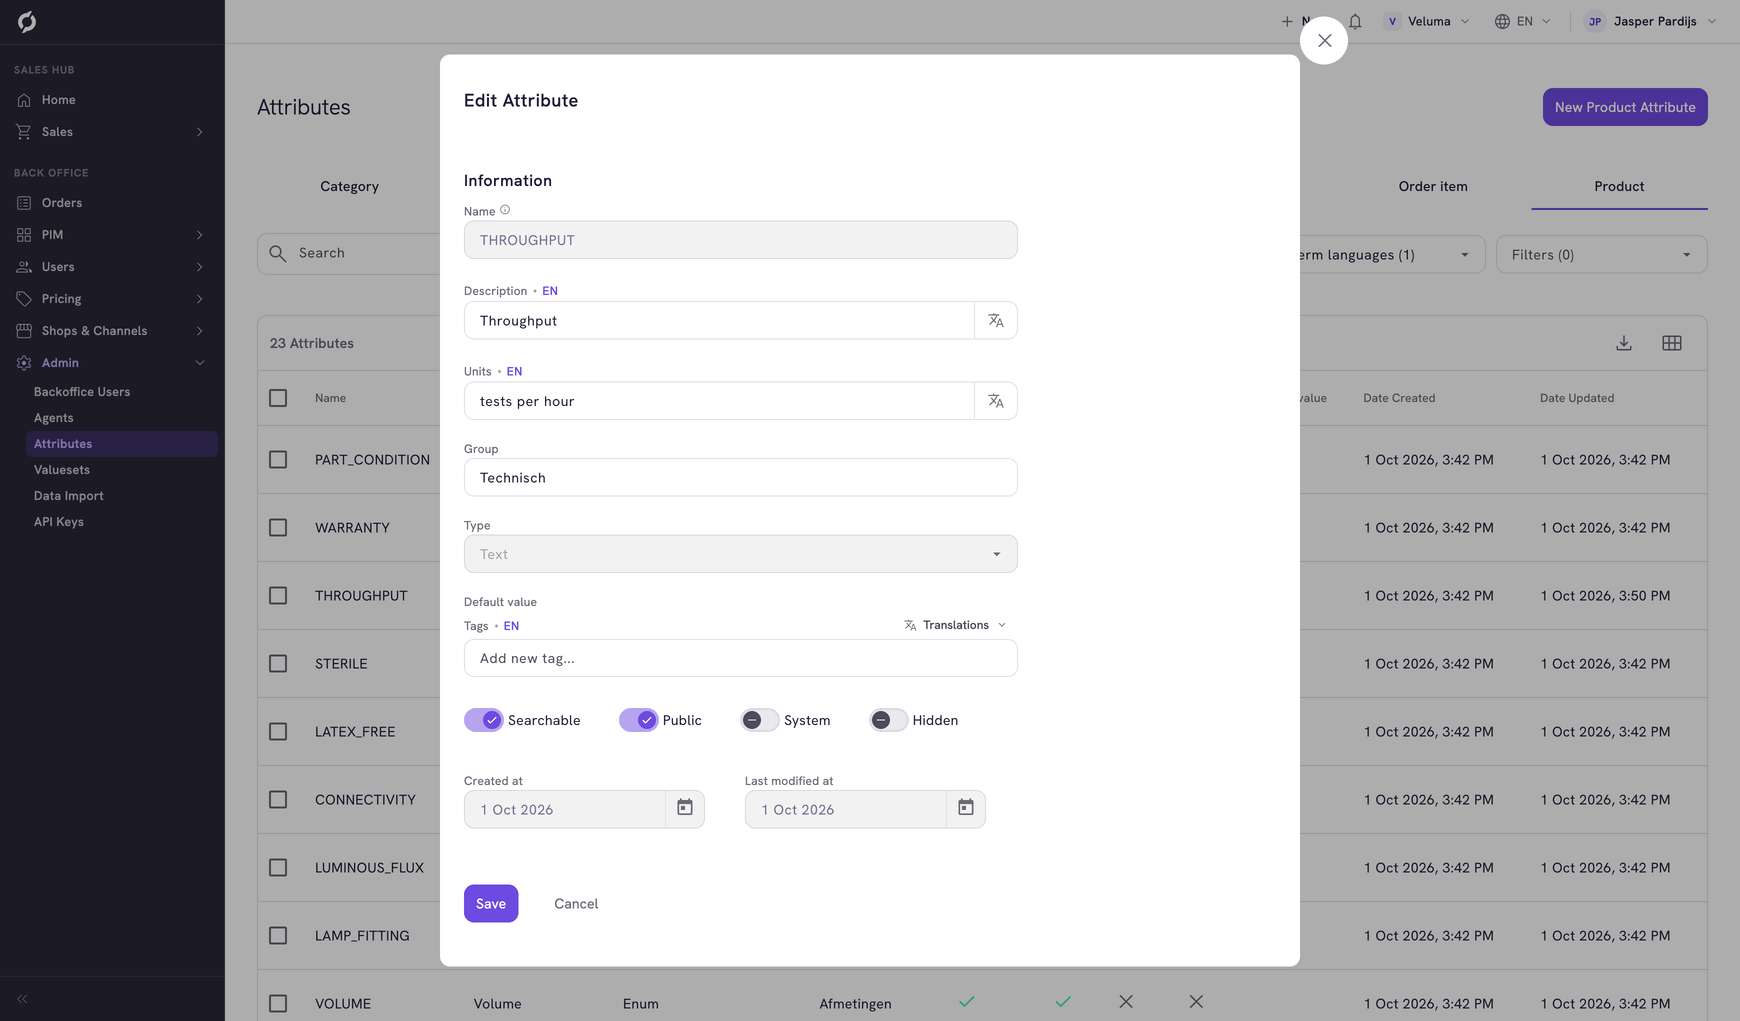This screenshot has height=1021, width=1740.
Task: Open Valuesets in sidebar
Action: pyautogui.click(x=62, y=470)
